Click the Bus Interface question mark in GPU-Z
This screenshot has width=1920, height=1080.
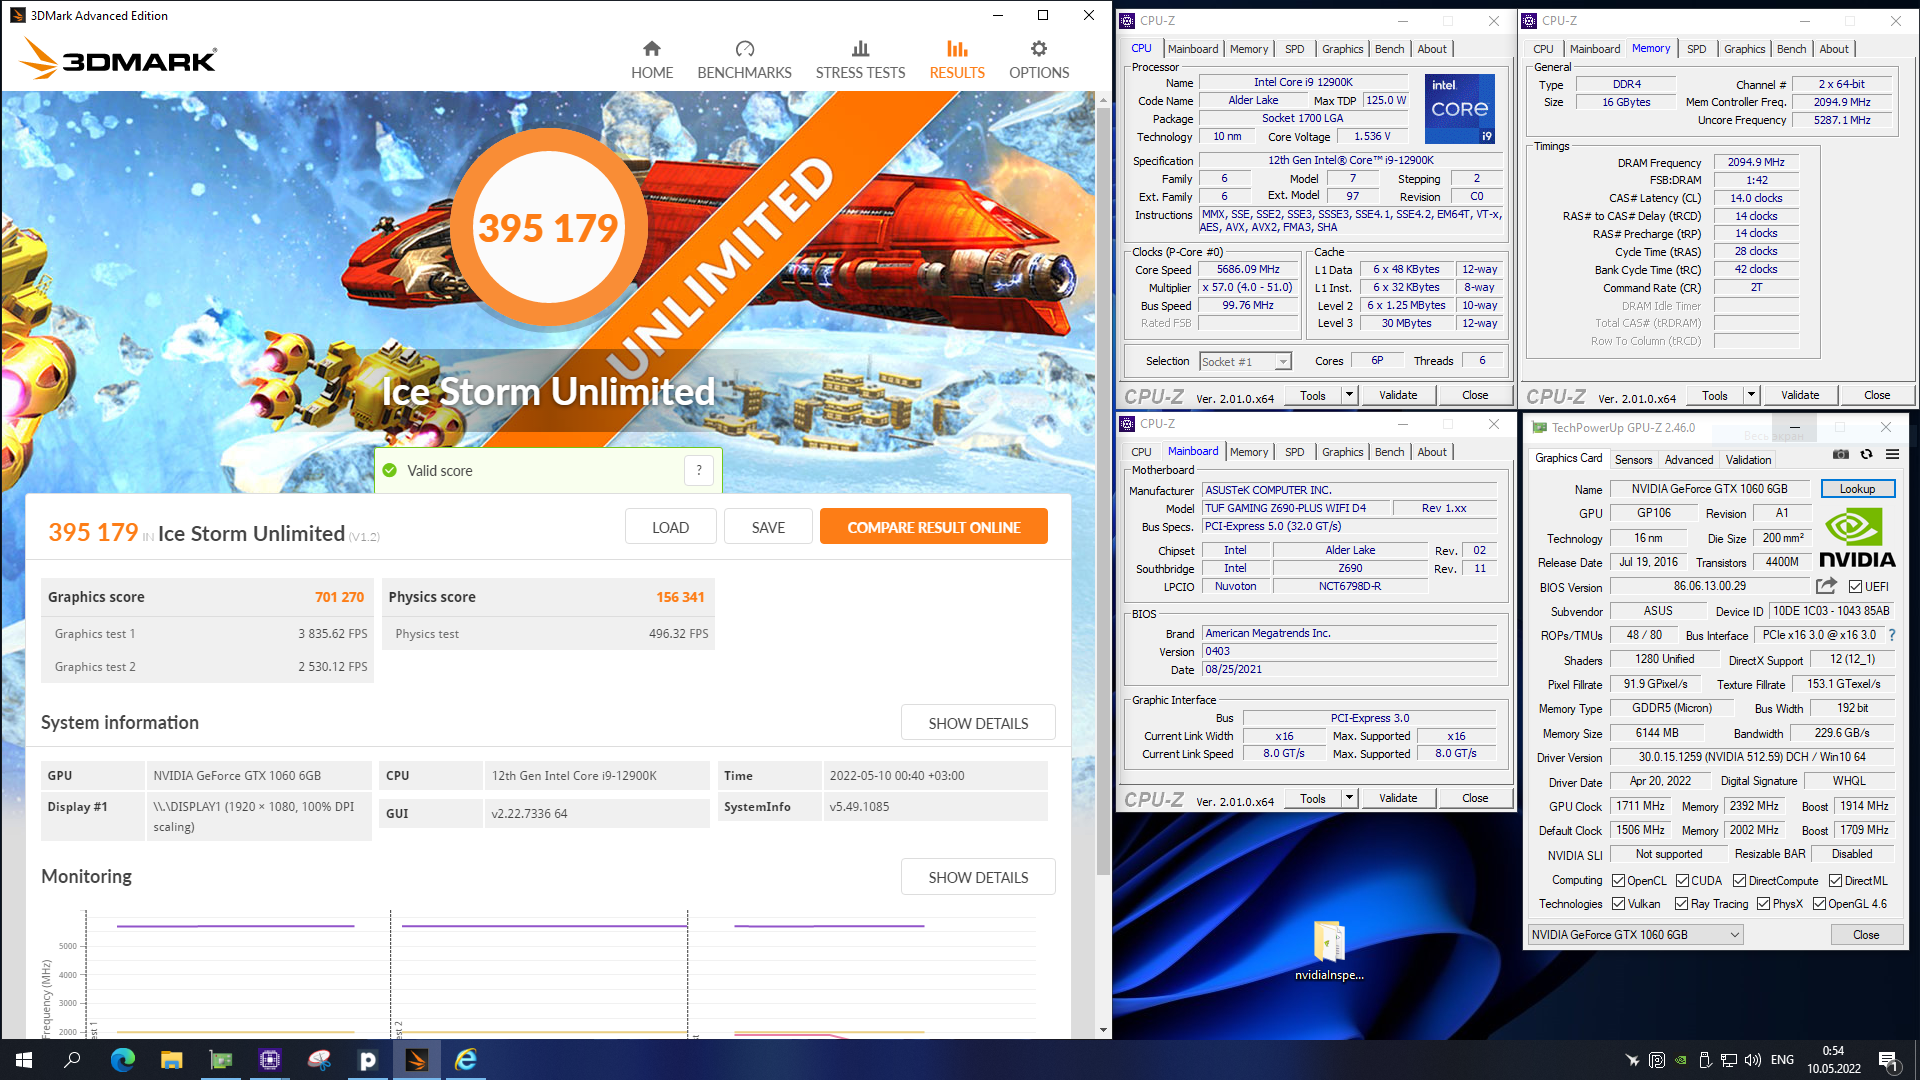click(1892, 635)
